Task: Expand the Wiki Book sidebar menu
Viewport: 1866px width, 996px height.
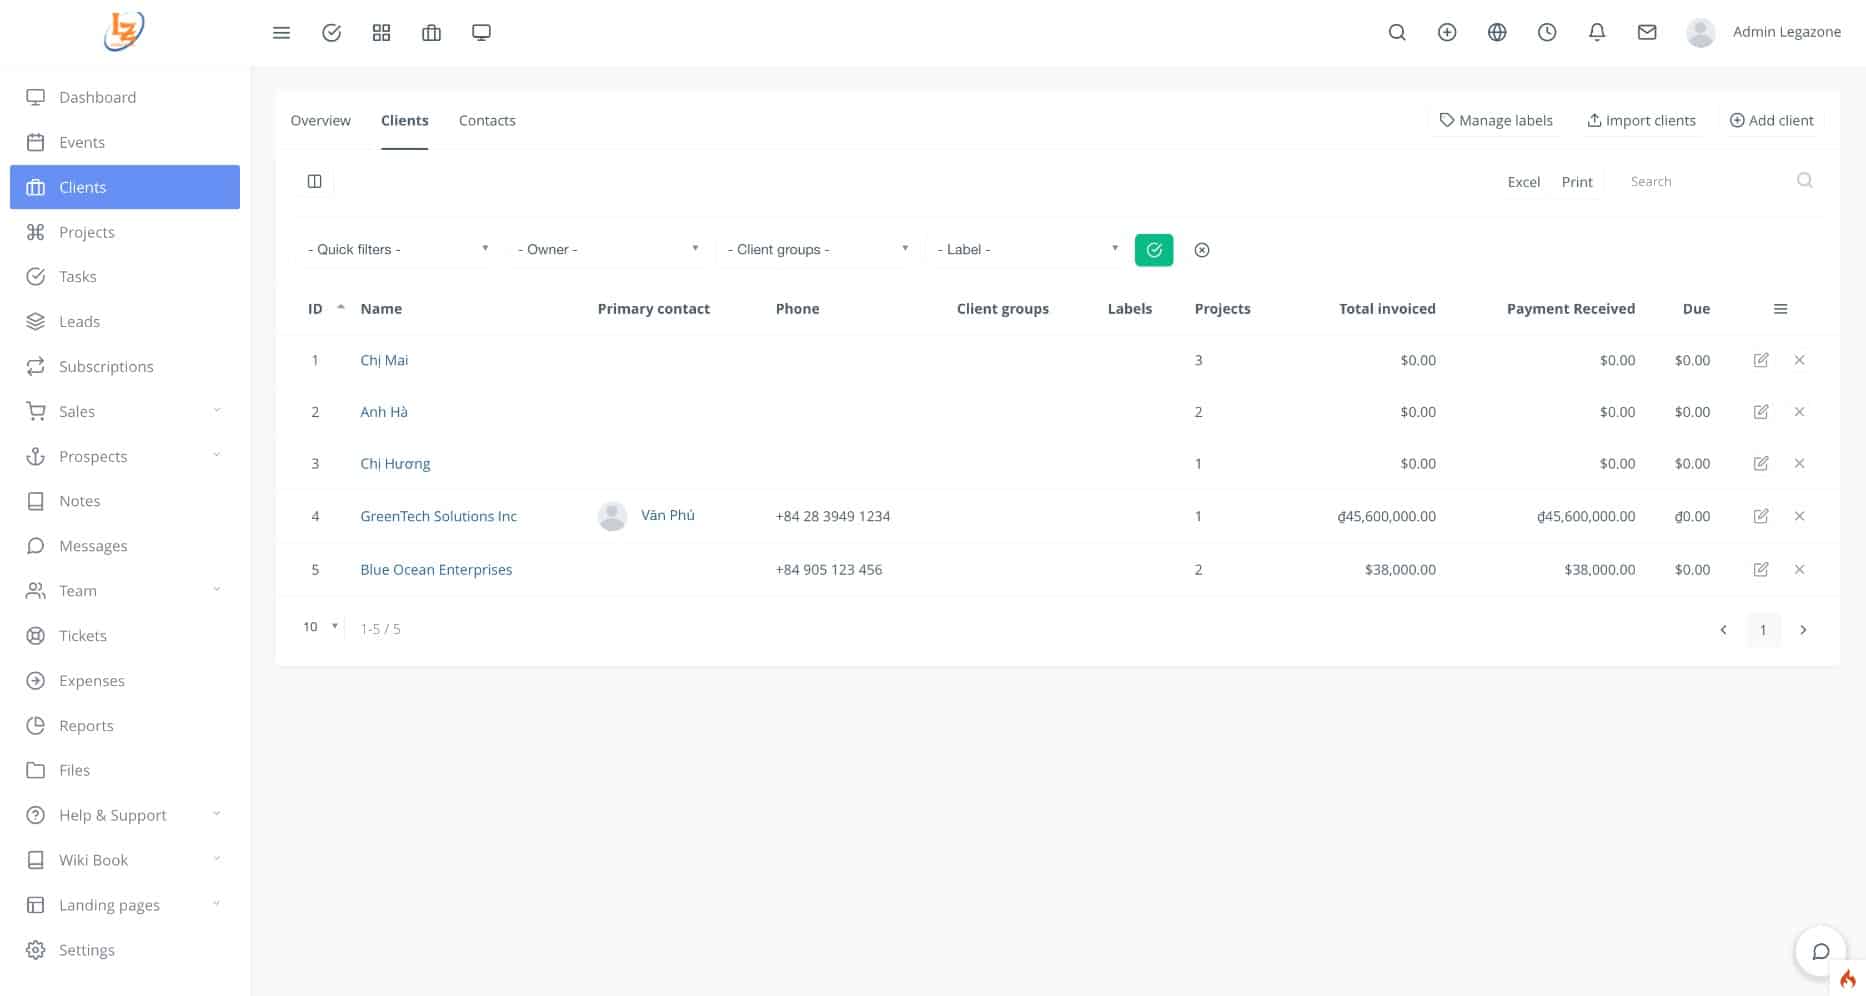Action: coord(125,861)
